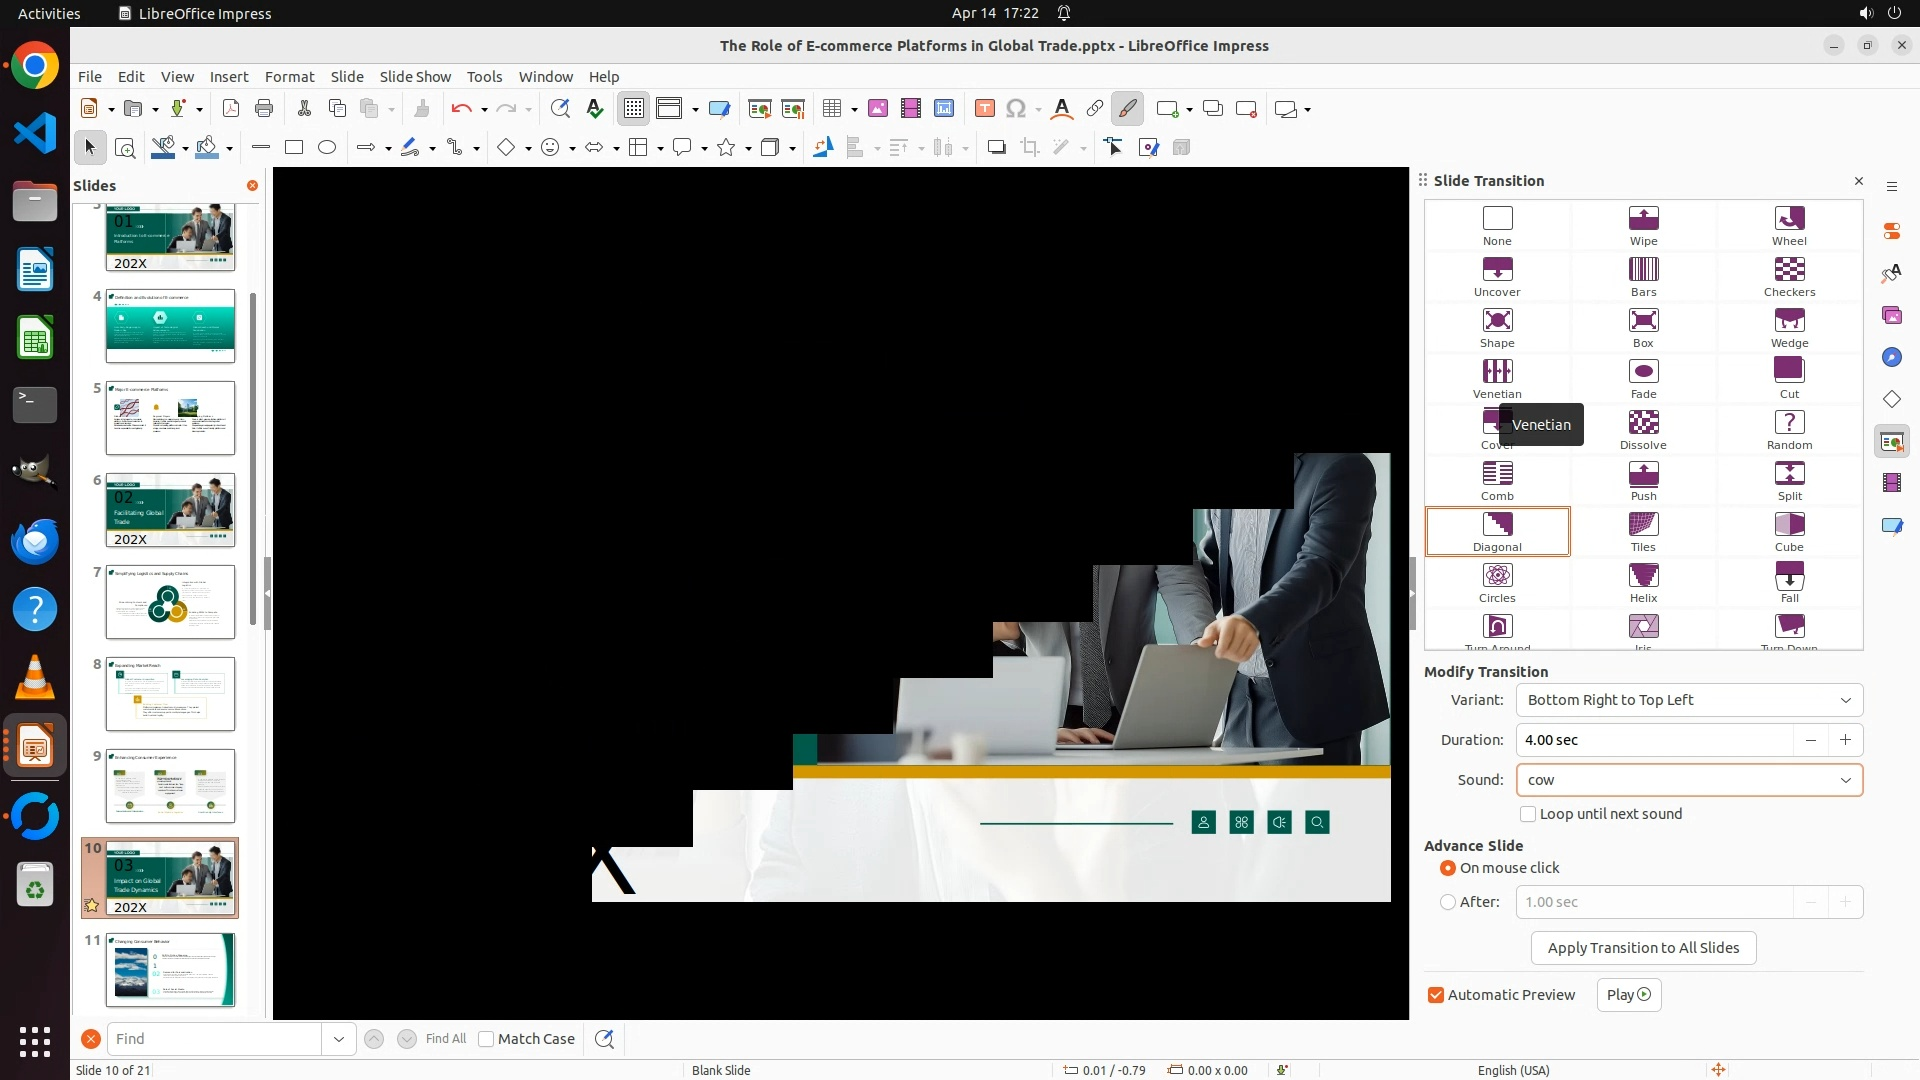
Task: Click the Insert Table toolbar icon
Action: pyautogui.click(x=832, y=109)
